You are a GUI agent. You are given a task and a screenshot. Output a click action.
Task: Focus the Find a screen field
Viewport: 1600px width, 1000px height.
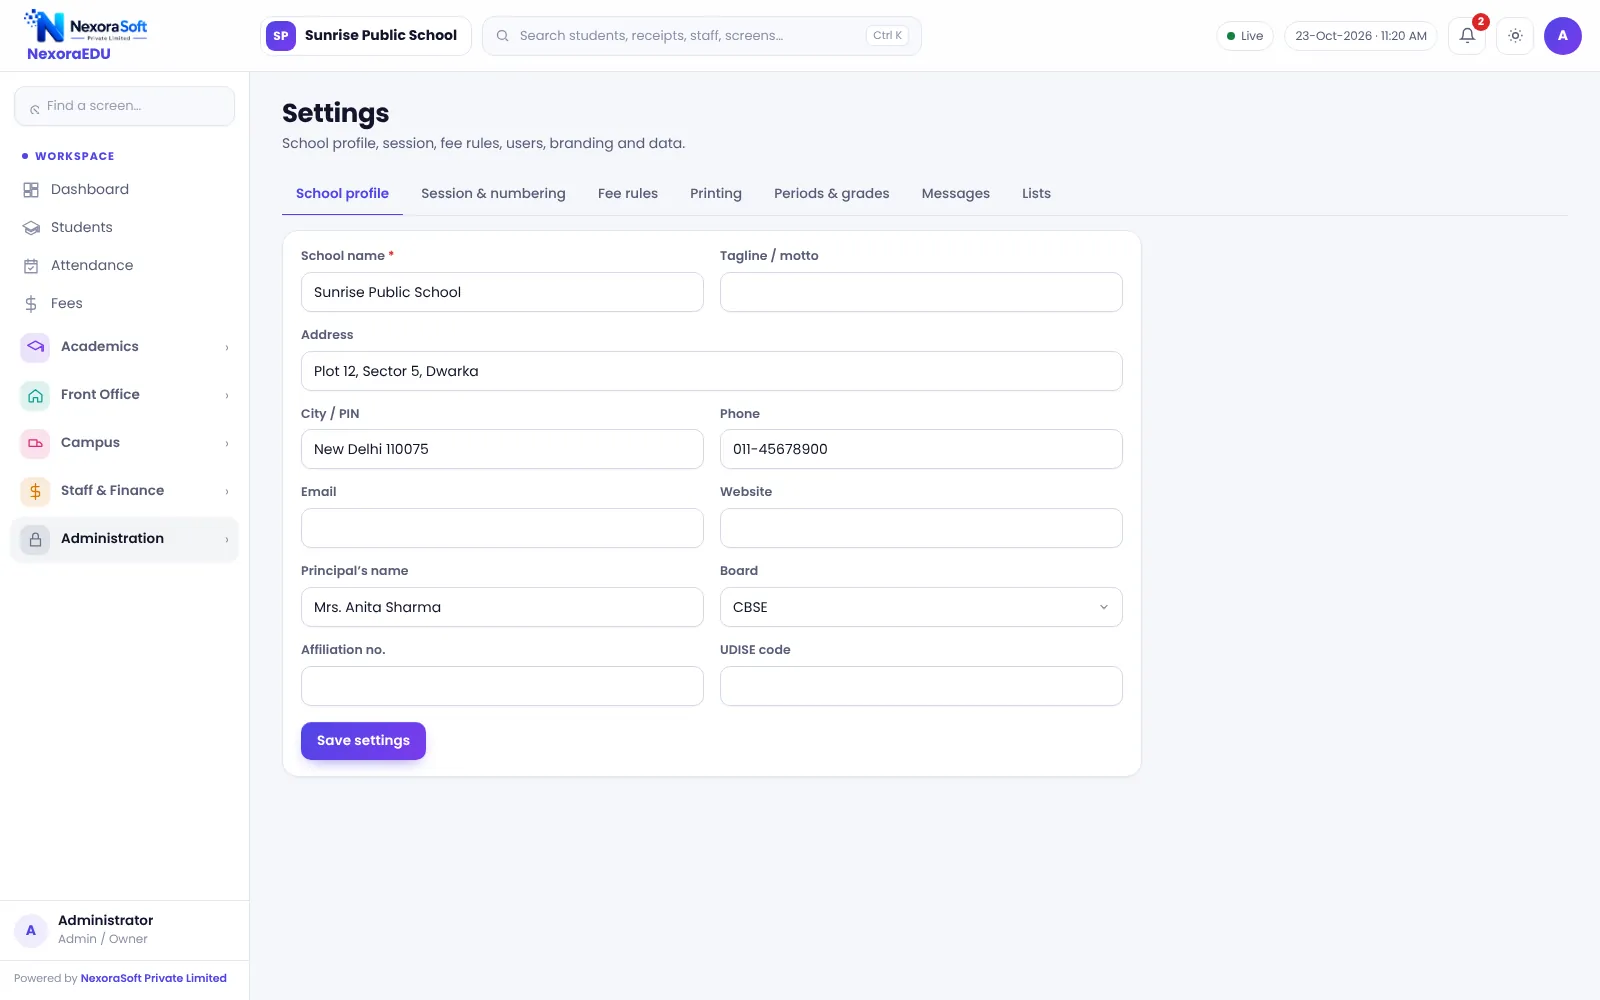[x=125, y=106]
